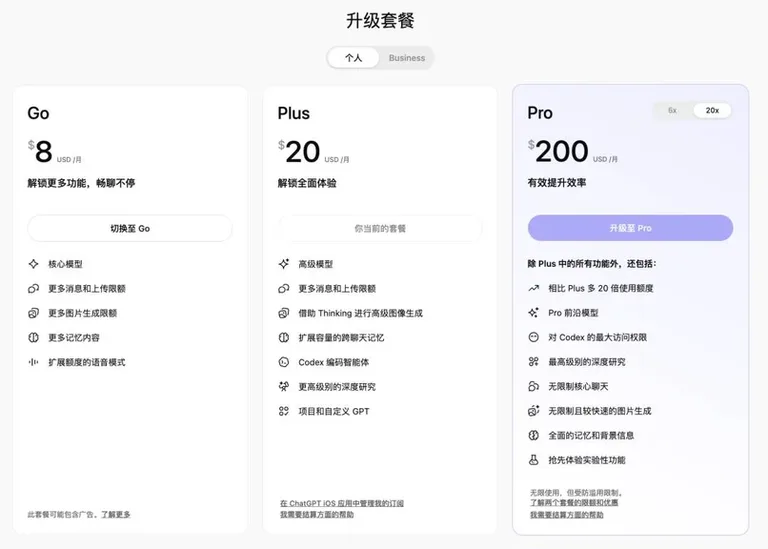
Task: Click the 无限使用，但受防滥用限制 note
Action: 576,493
